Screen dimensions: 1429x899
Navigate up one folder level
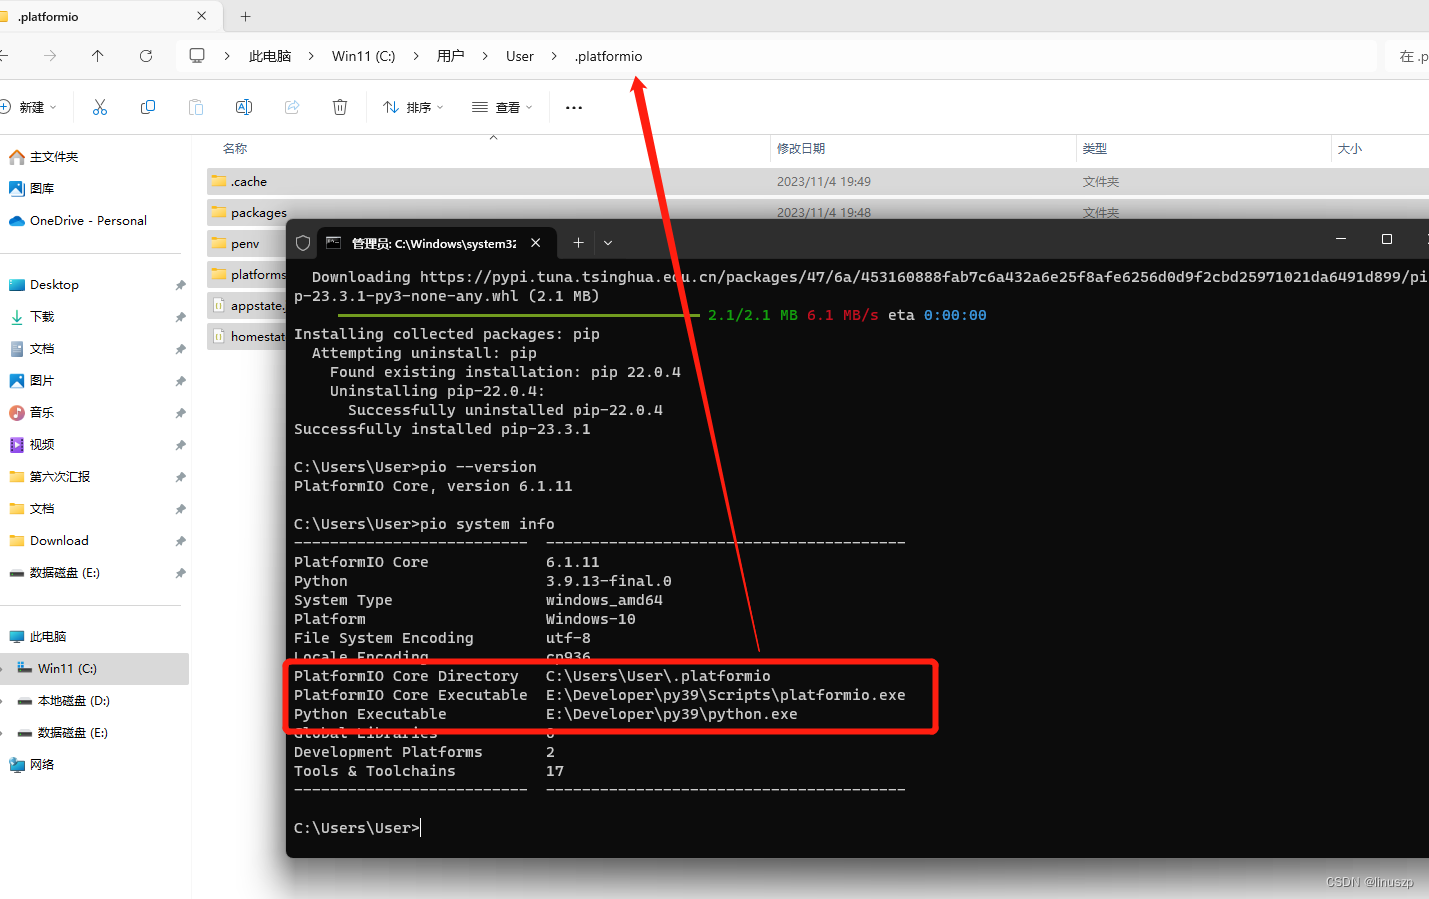(x=97, y=57)
